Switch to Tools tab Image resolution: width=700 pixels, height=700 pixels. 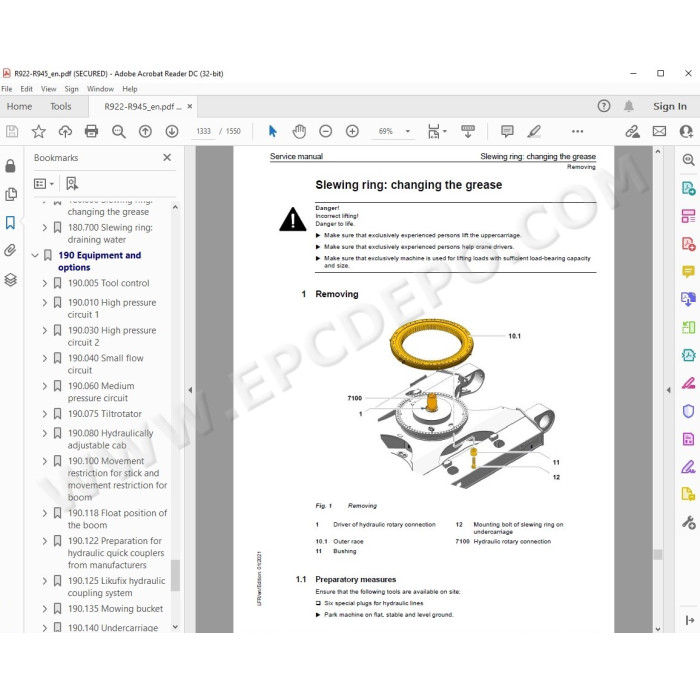click(x=61, y=106)
